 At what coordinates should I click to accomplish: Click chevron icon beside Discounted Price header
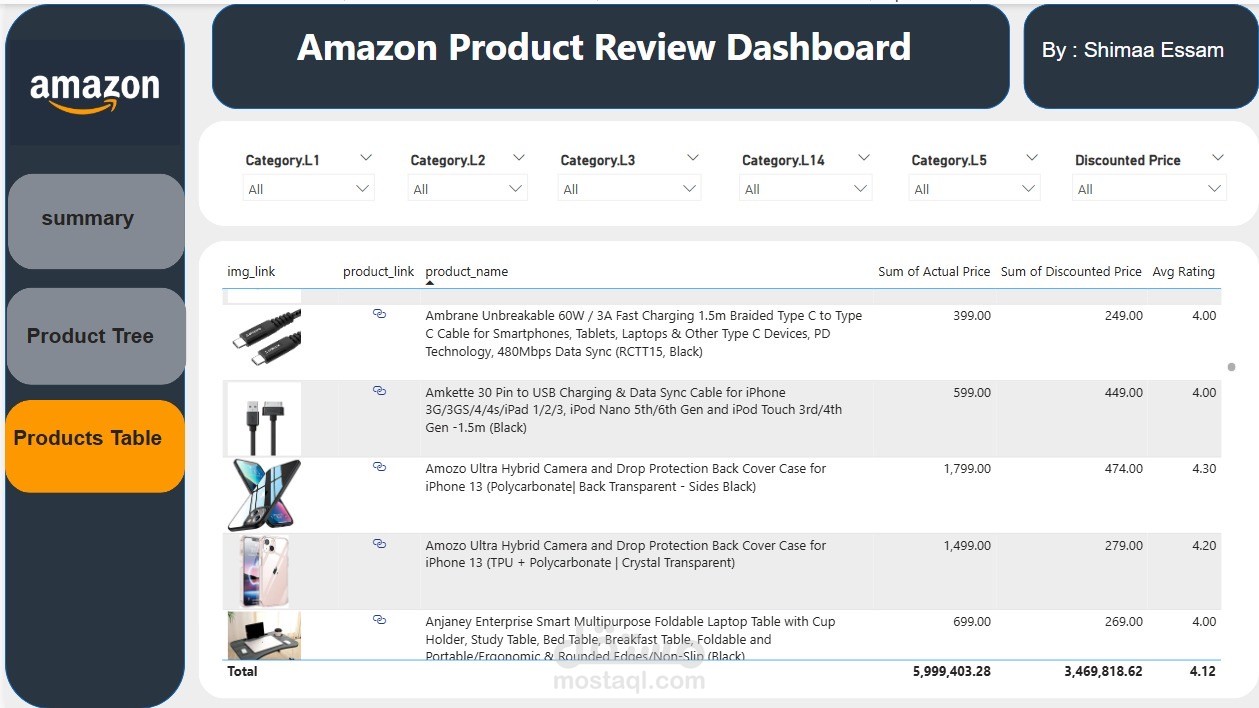1217,158
